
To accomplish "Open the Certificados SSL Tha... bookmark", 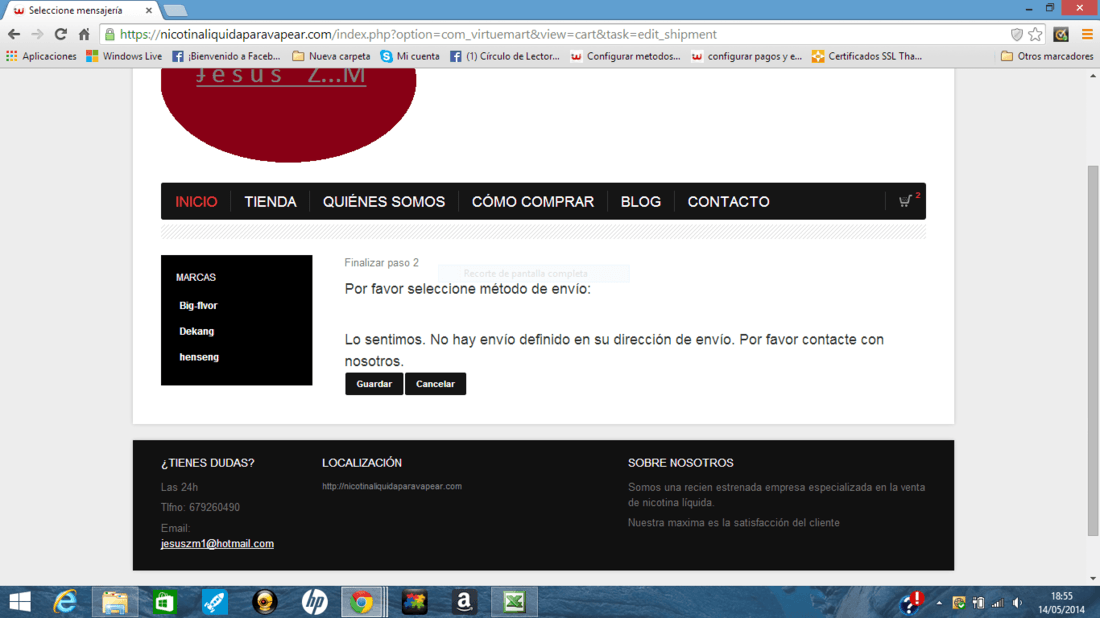I will (x=867, y=56).
